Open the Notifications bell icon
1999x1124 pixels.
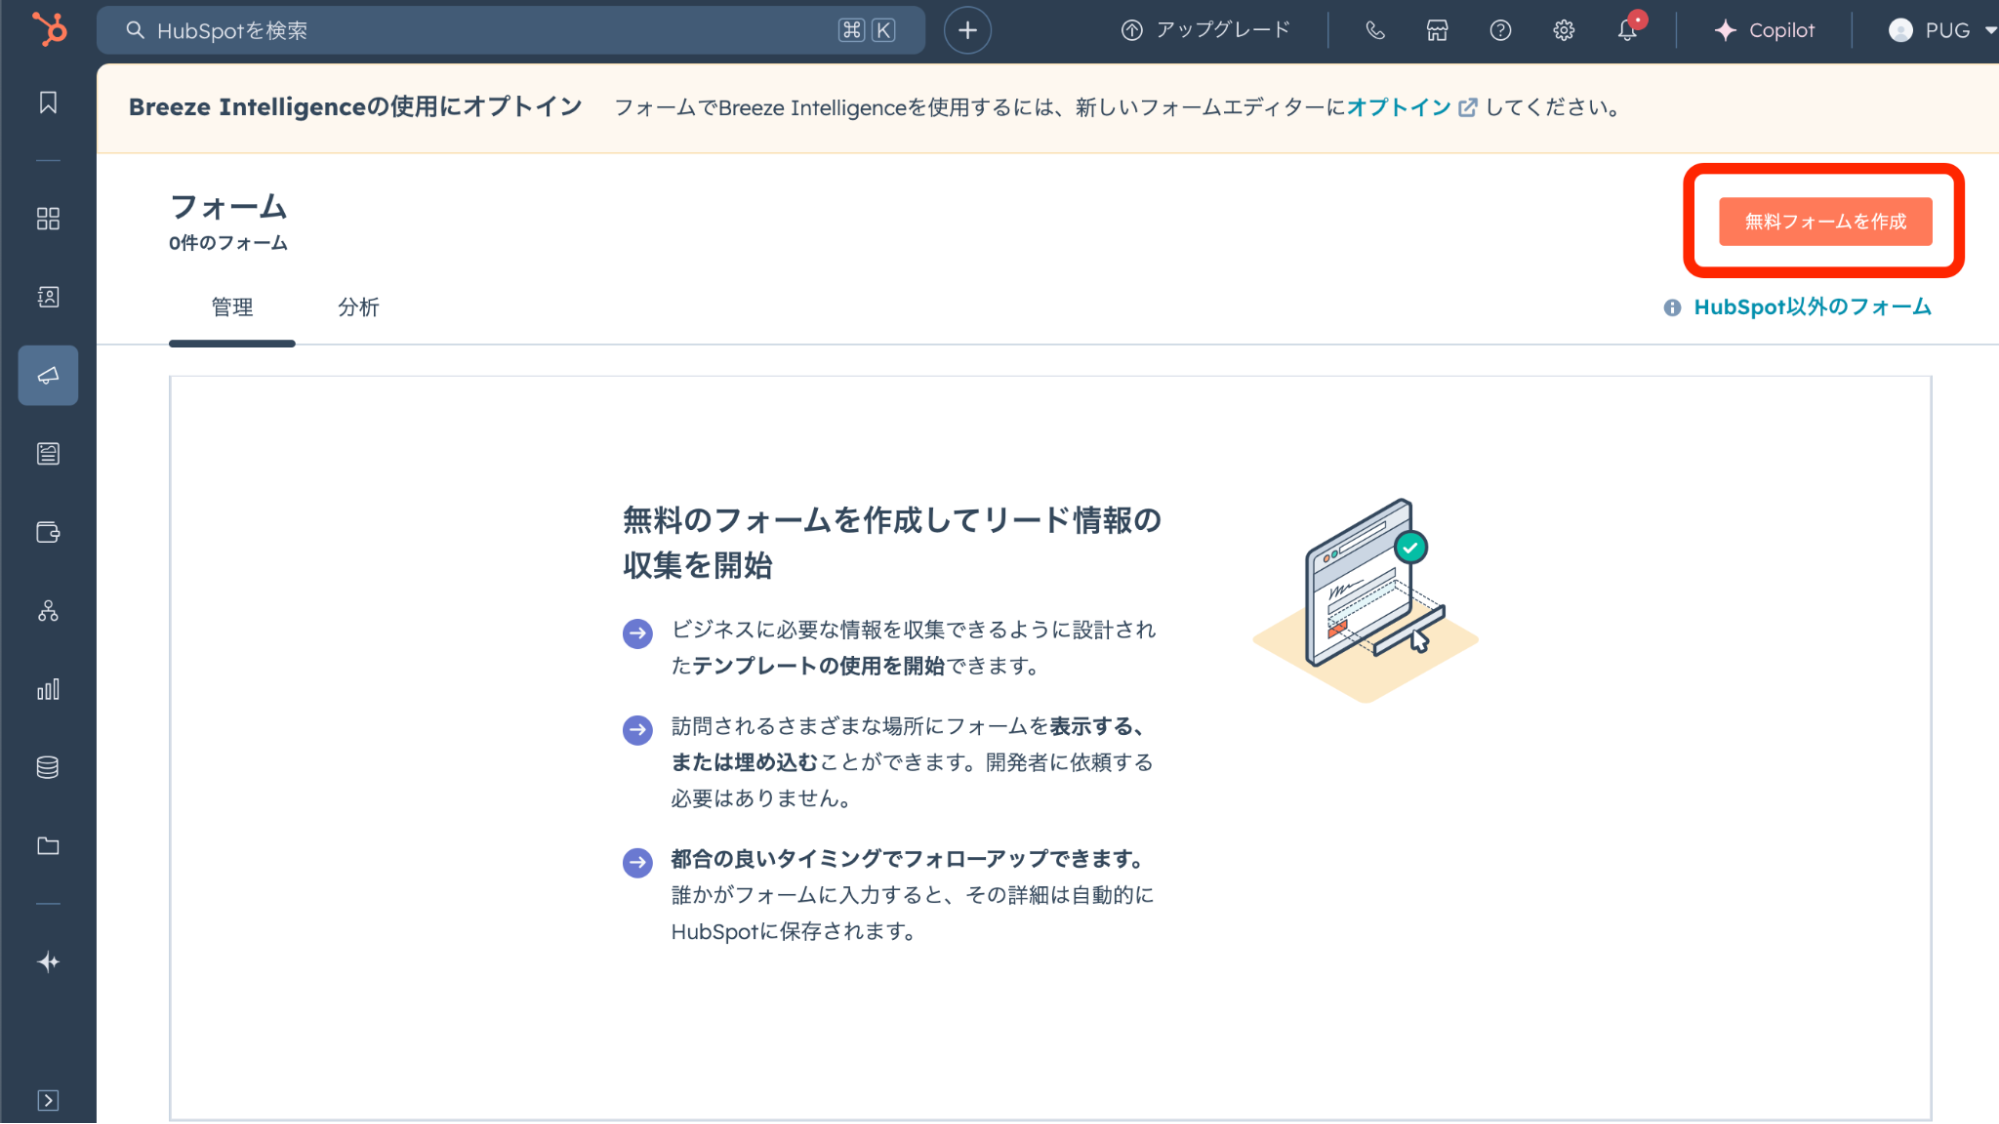[x=1628, y=30]
